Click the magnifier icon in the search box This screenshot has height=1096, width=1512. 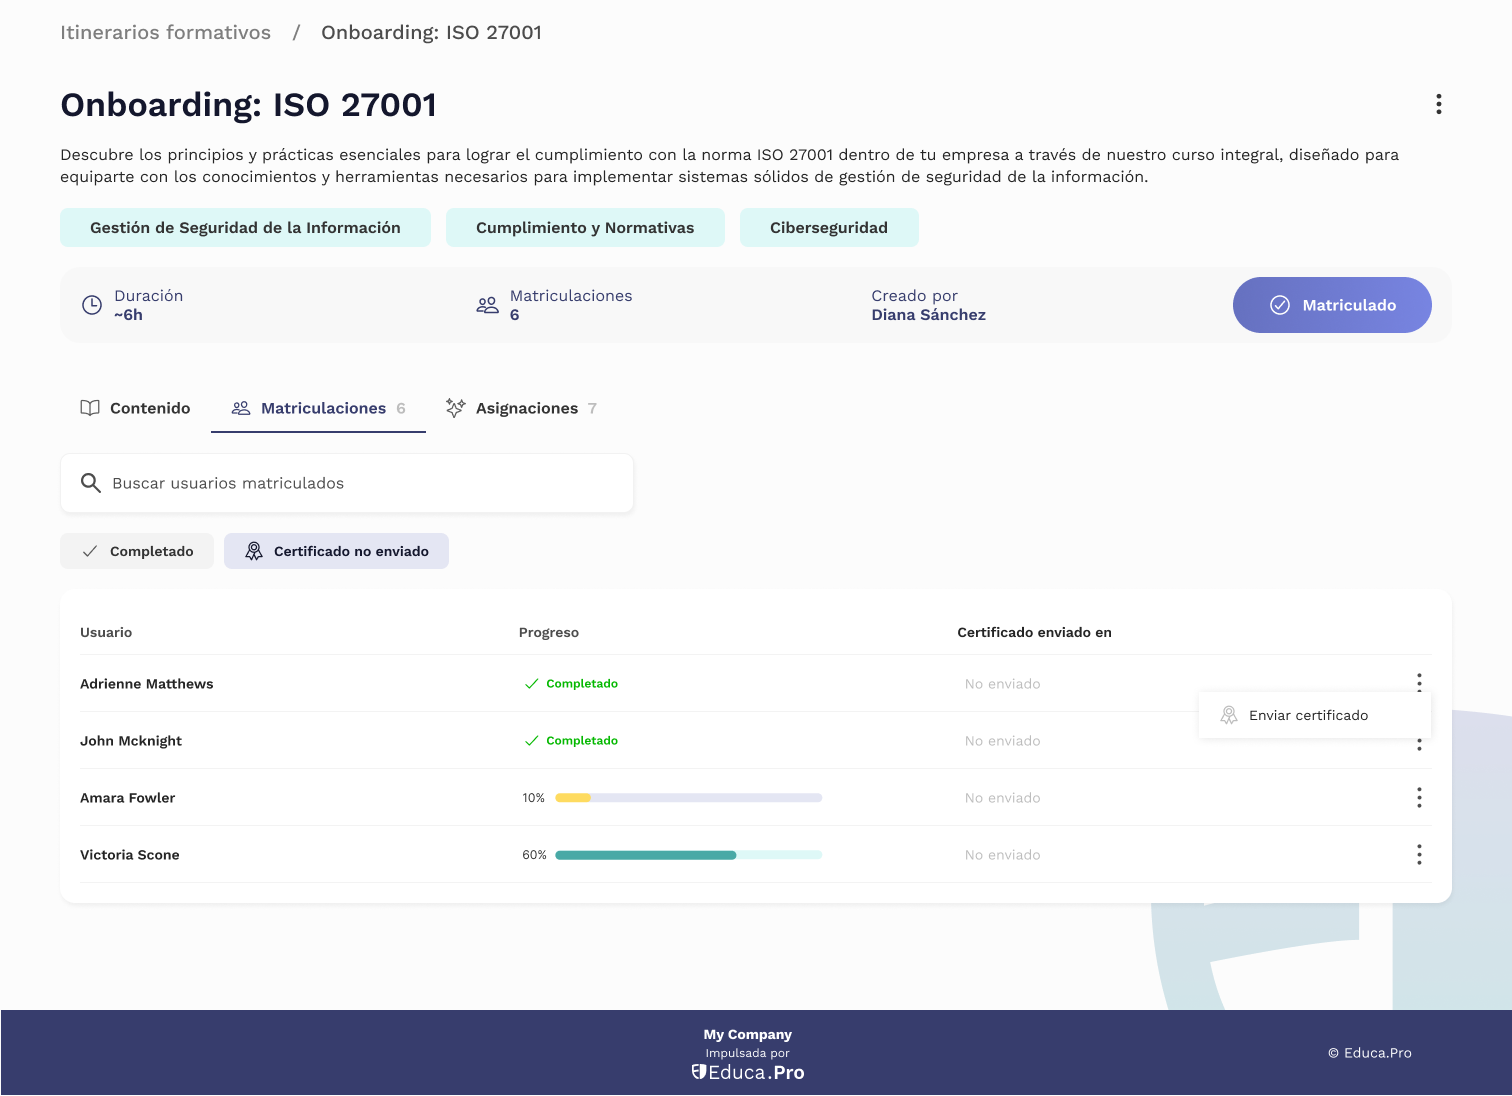(91, 483)
